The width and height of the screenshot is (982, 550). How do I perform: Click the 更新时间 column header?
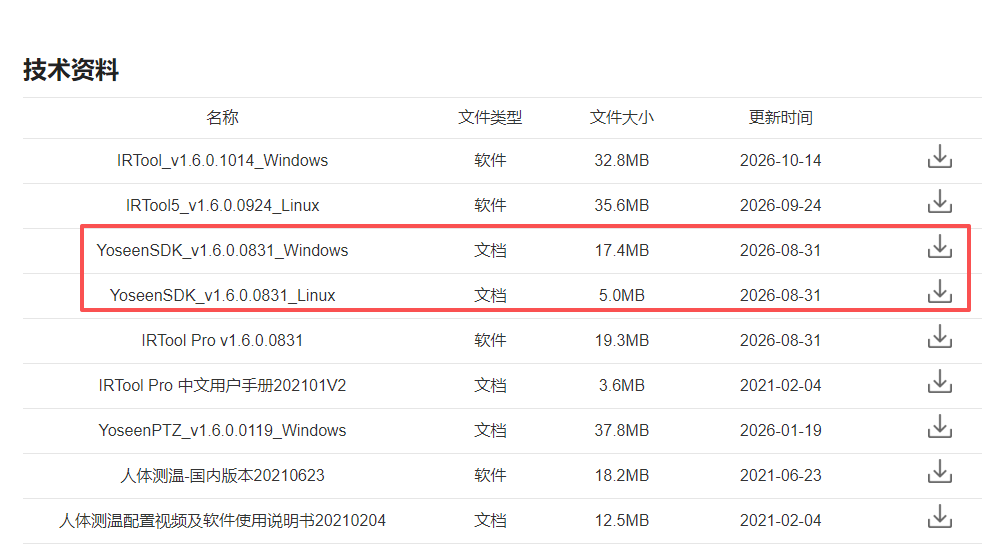pyautogui.click(x=780, y=118)
